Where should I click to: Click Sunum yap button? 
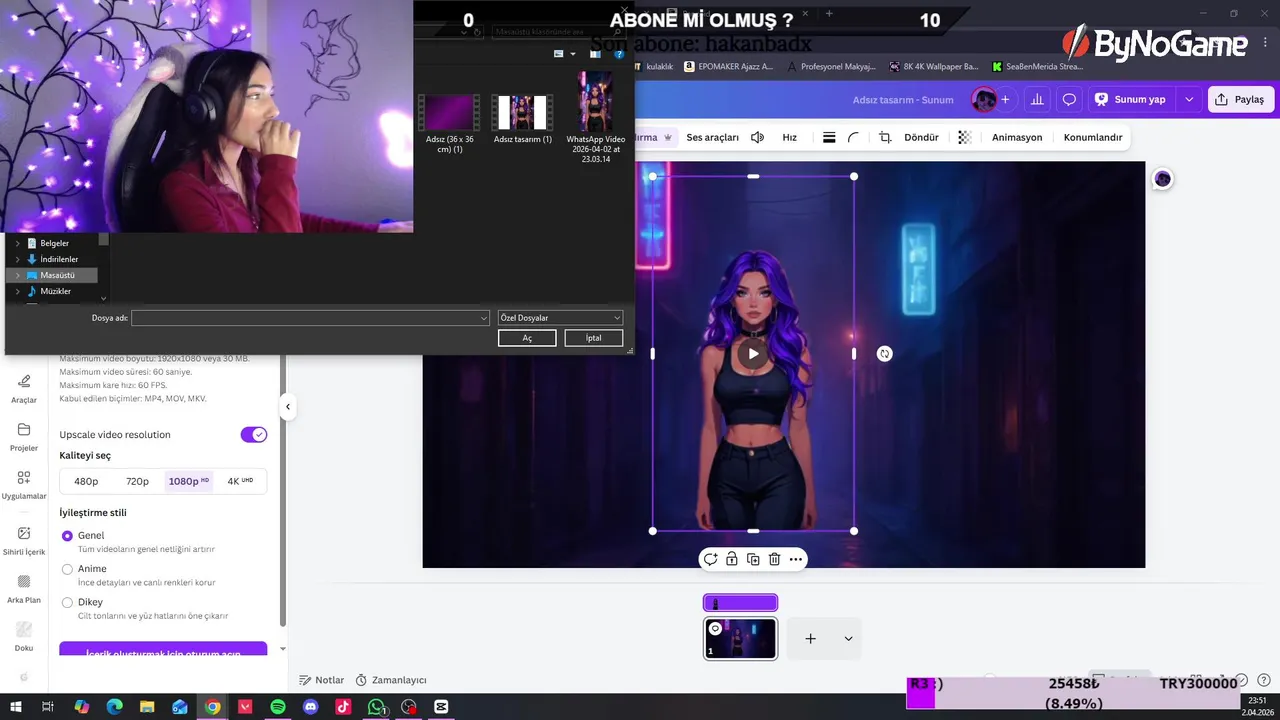click(1130, 99)
